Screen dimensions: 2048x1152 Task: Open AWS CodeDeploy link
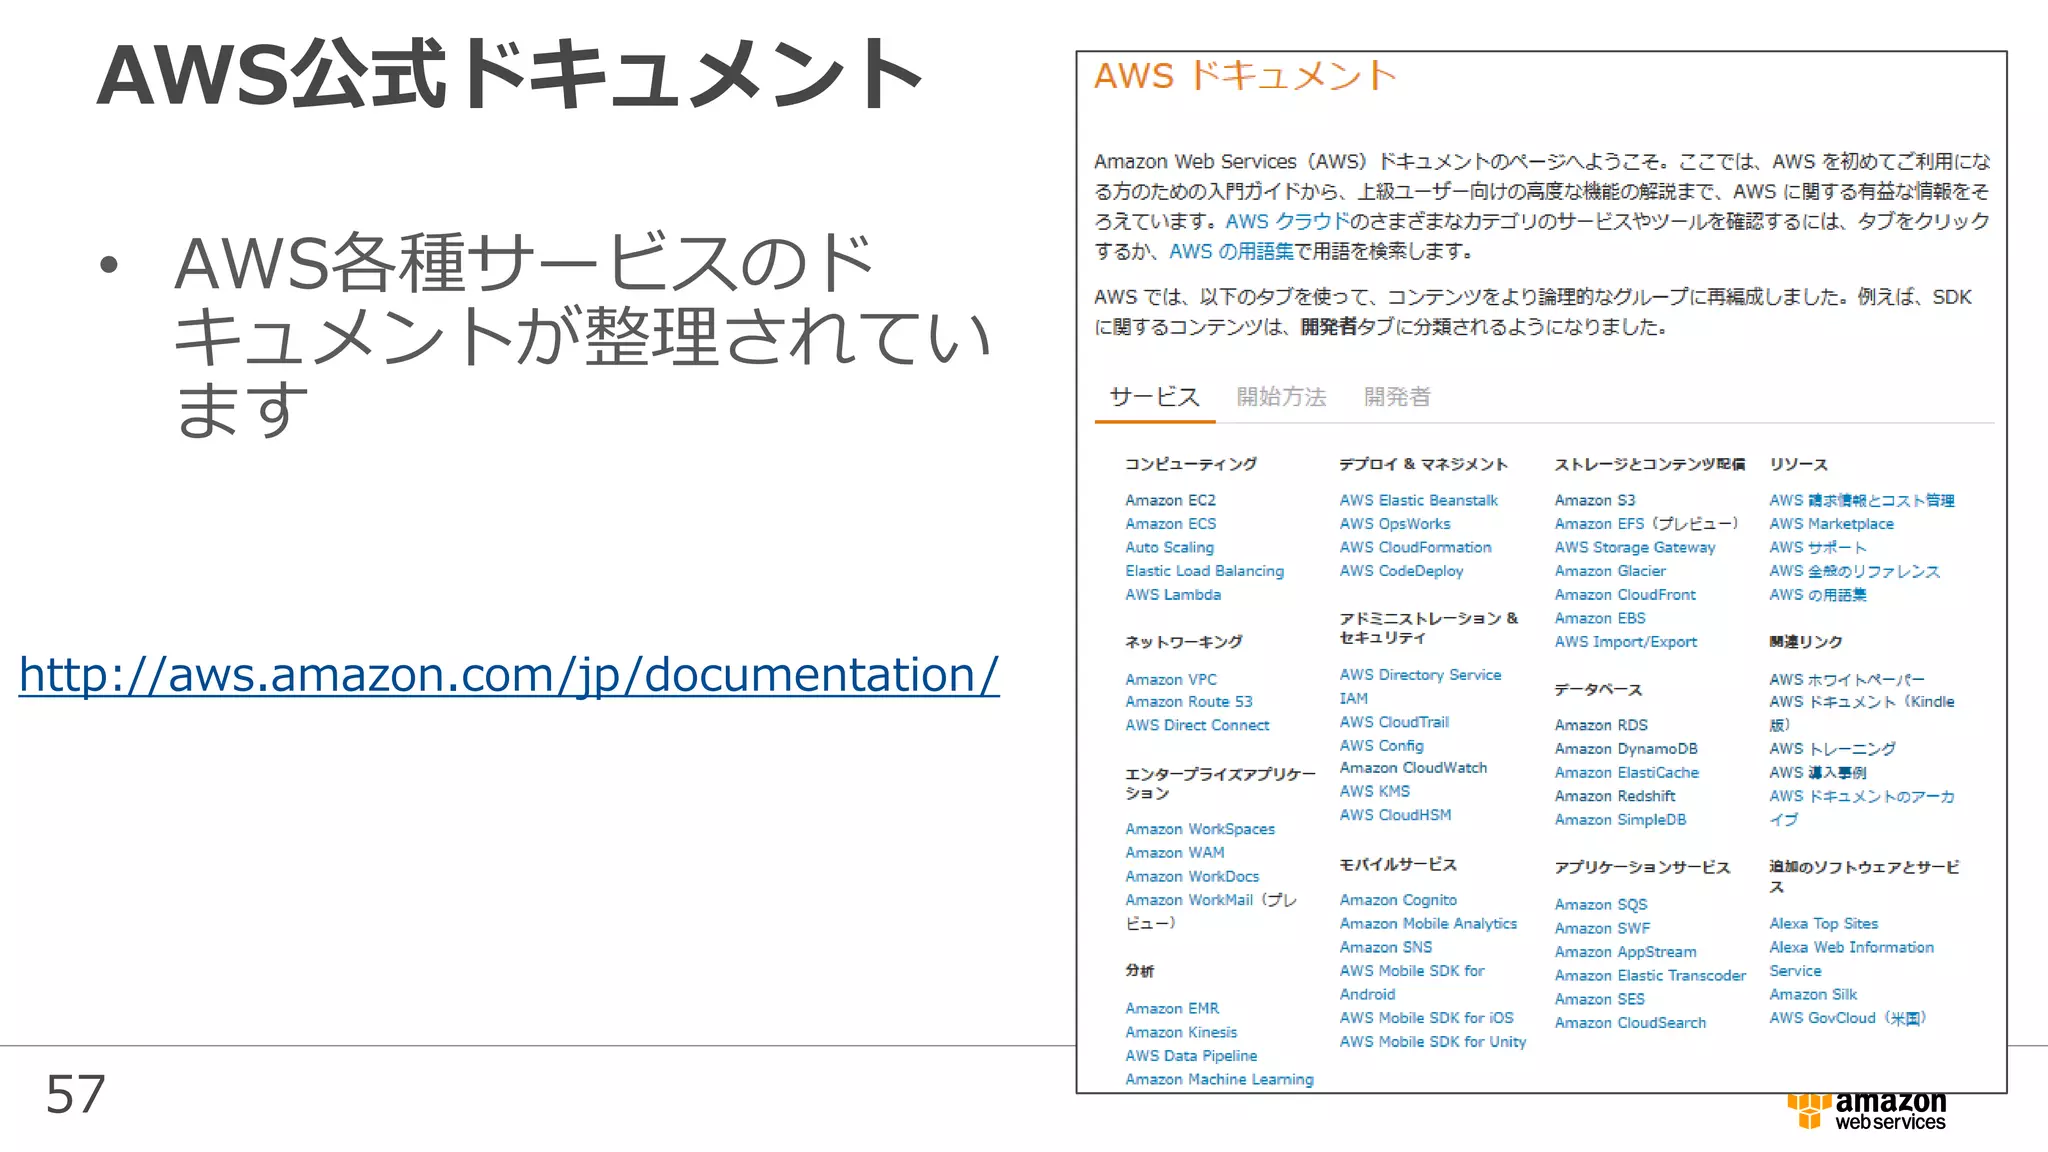pos(1401,571)
